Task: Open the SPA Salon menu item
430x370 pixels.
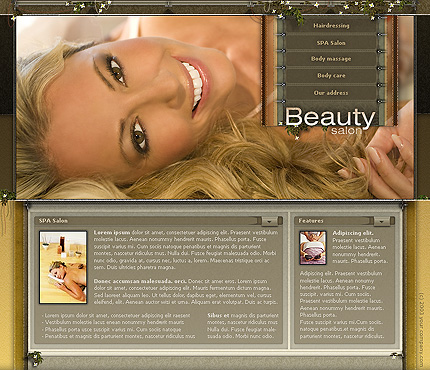Action: pos(331,43)
